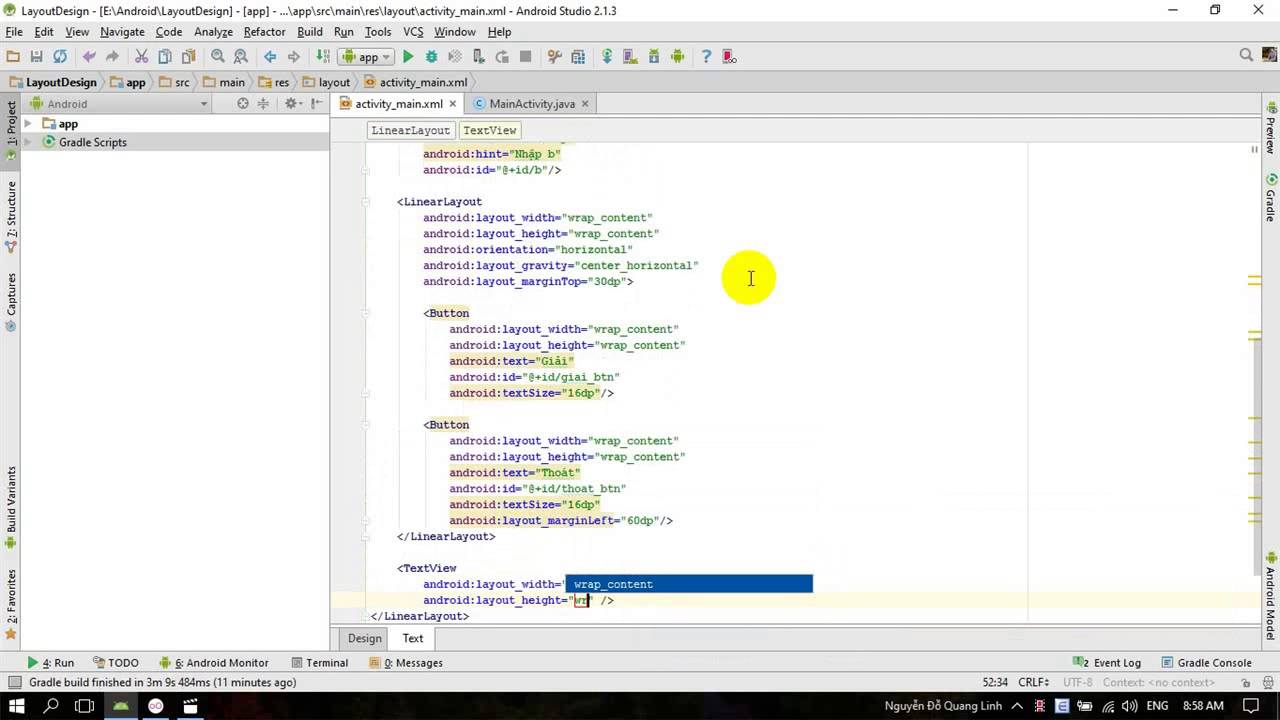
Task: Click the Save All toolbar icon
Action: pos(36,57)
